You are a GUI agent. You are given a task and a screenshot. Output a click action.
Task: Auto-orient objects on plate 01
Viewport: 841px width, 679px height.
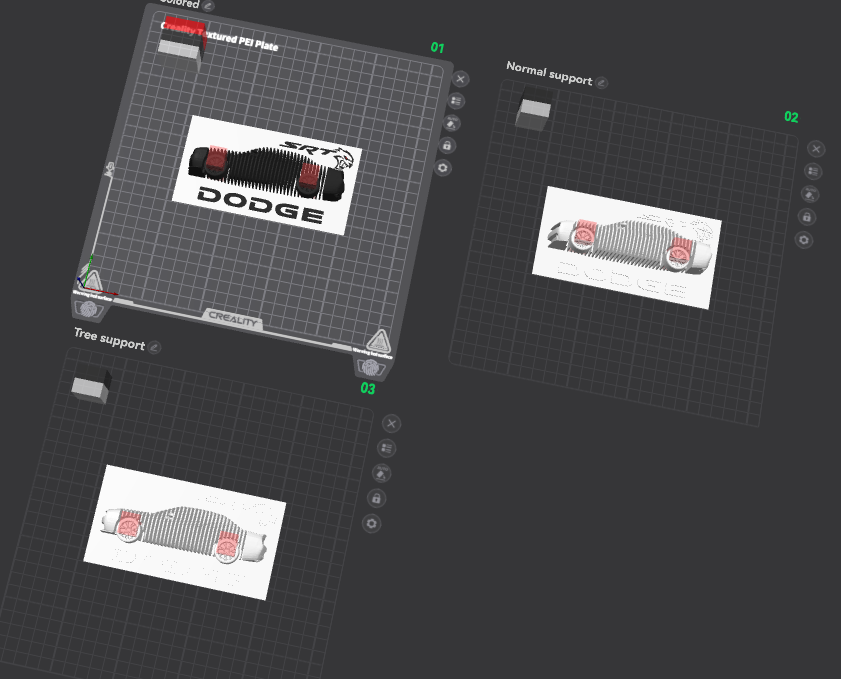(x=452, y=123)
